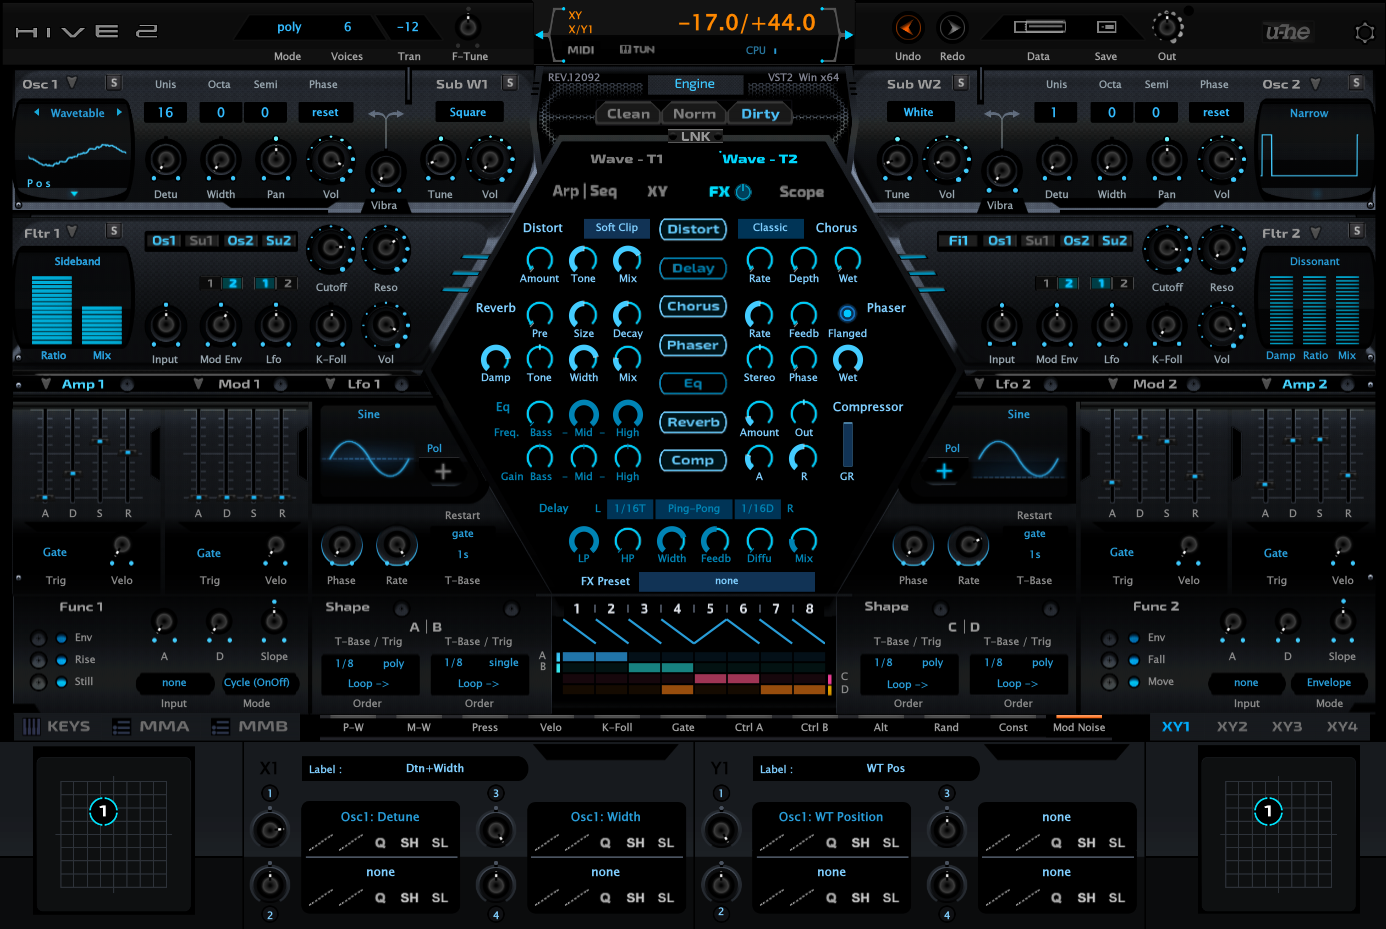Open the KEYS tab
Screen dimensions: 1386x929
tap(57, 727)
